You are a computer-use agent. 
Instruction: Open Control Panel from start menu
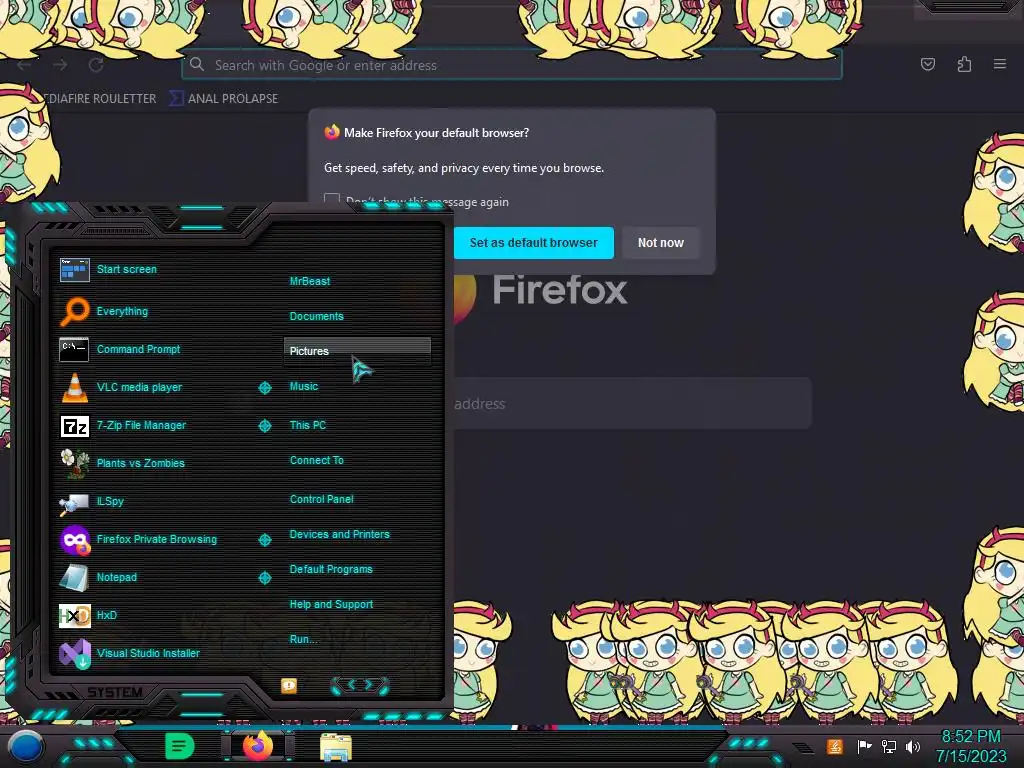coord(321,499)
